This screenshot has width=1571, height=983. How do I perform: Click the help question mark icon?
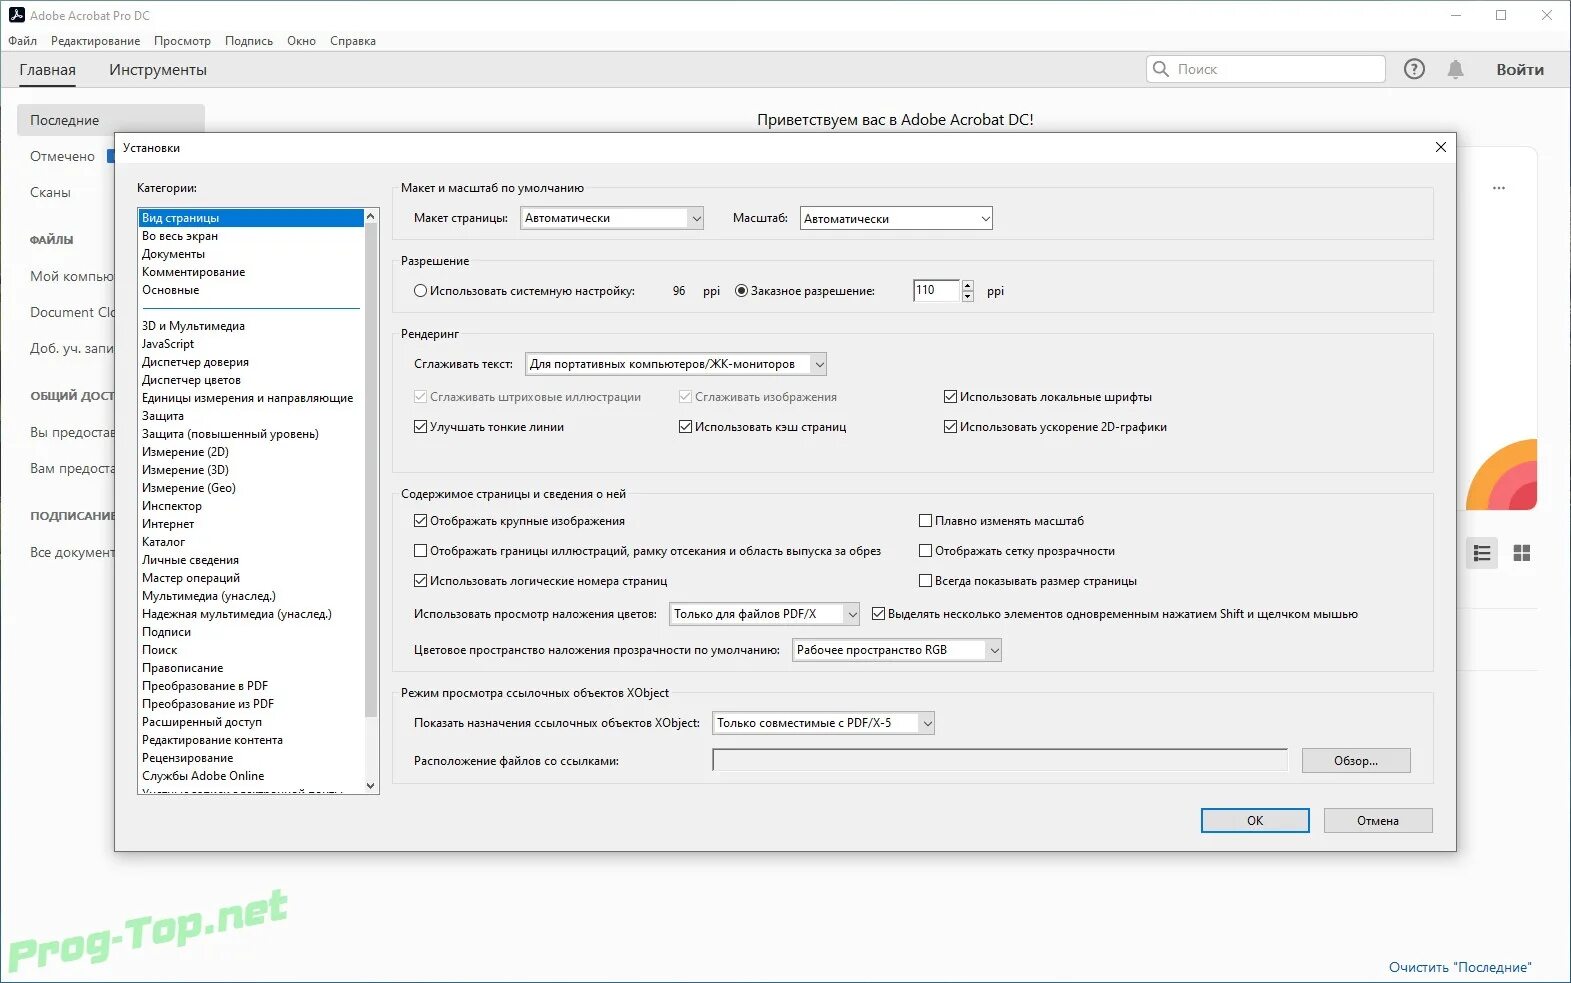coord(1414,69)
